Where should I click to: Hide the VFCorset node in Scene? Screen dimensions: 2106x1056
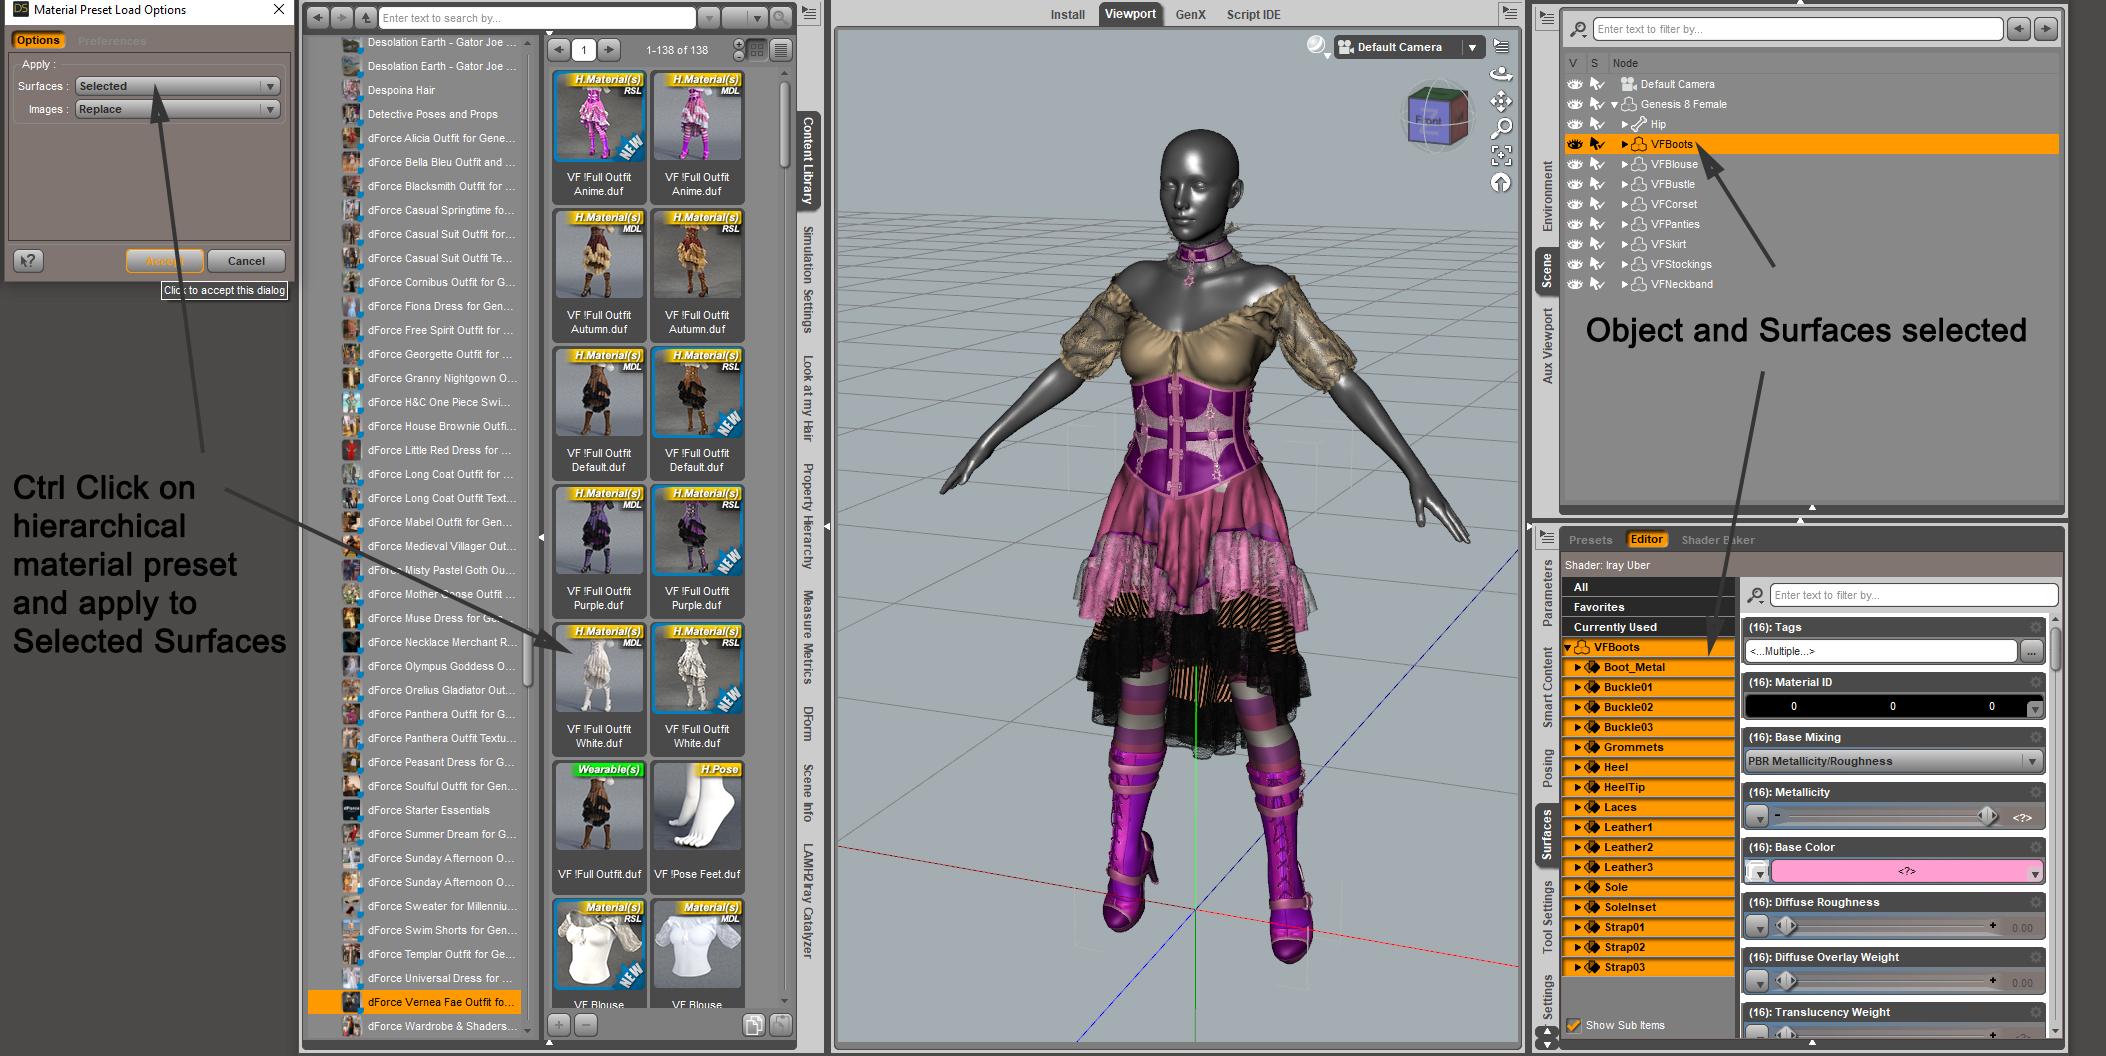pyautogui.click(x=1575, y=204)
